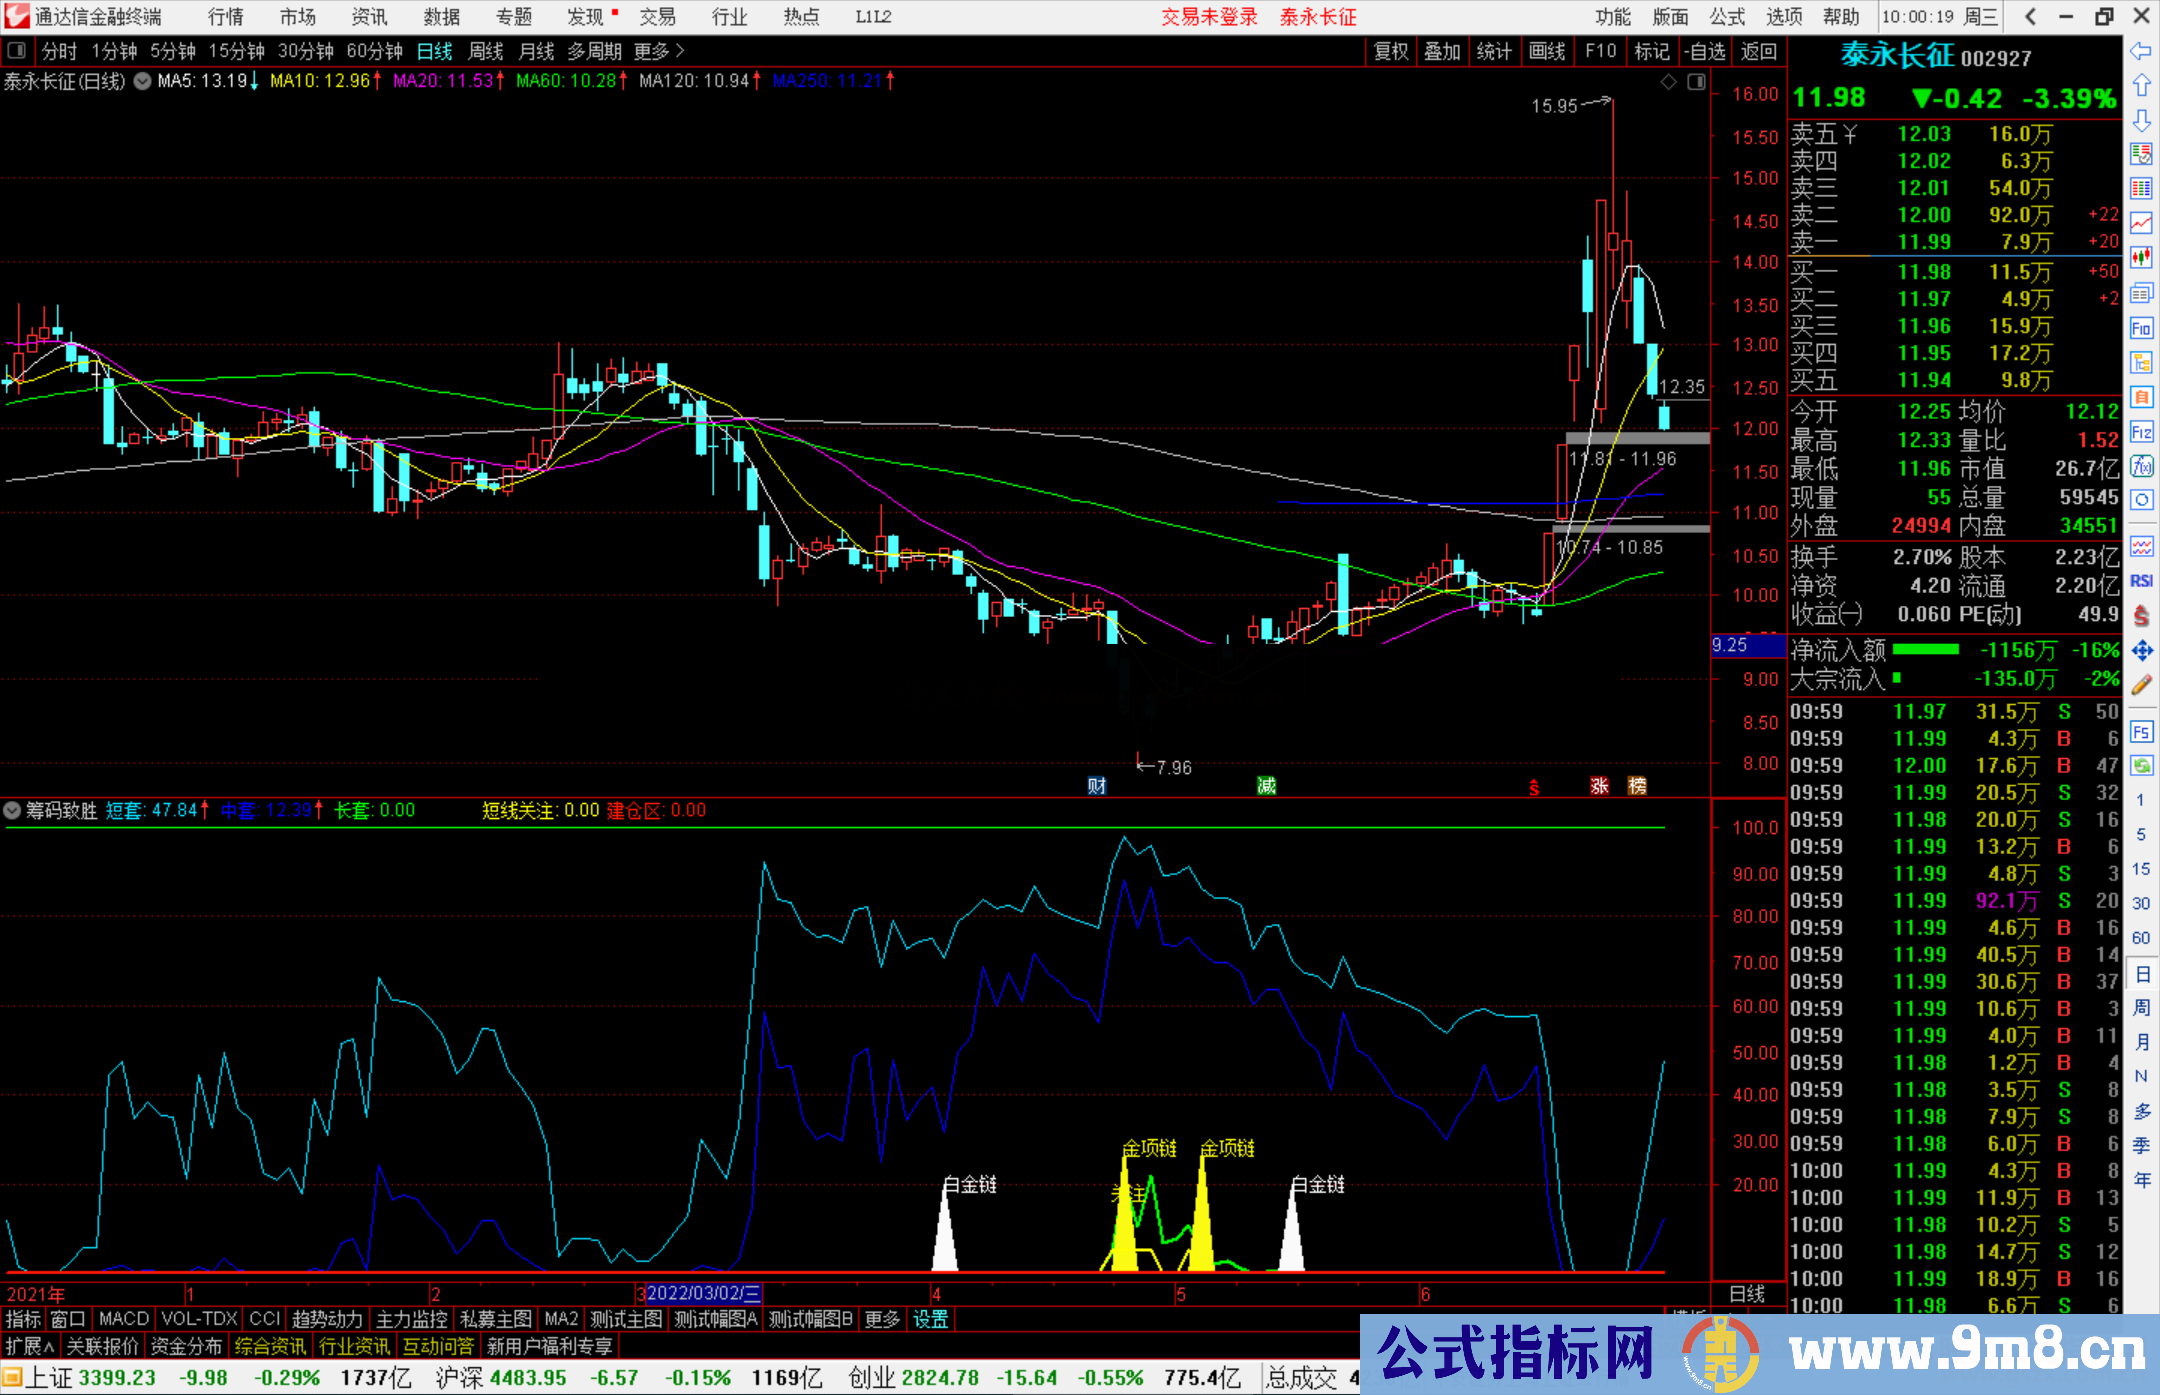
Task: Open dropdown arrow next to 泰永长征(日线)
Action: (142, 81)
